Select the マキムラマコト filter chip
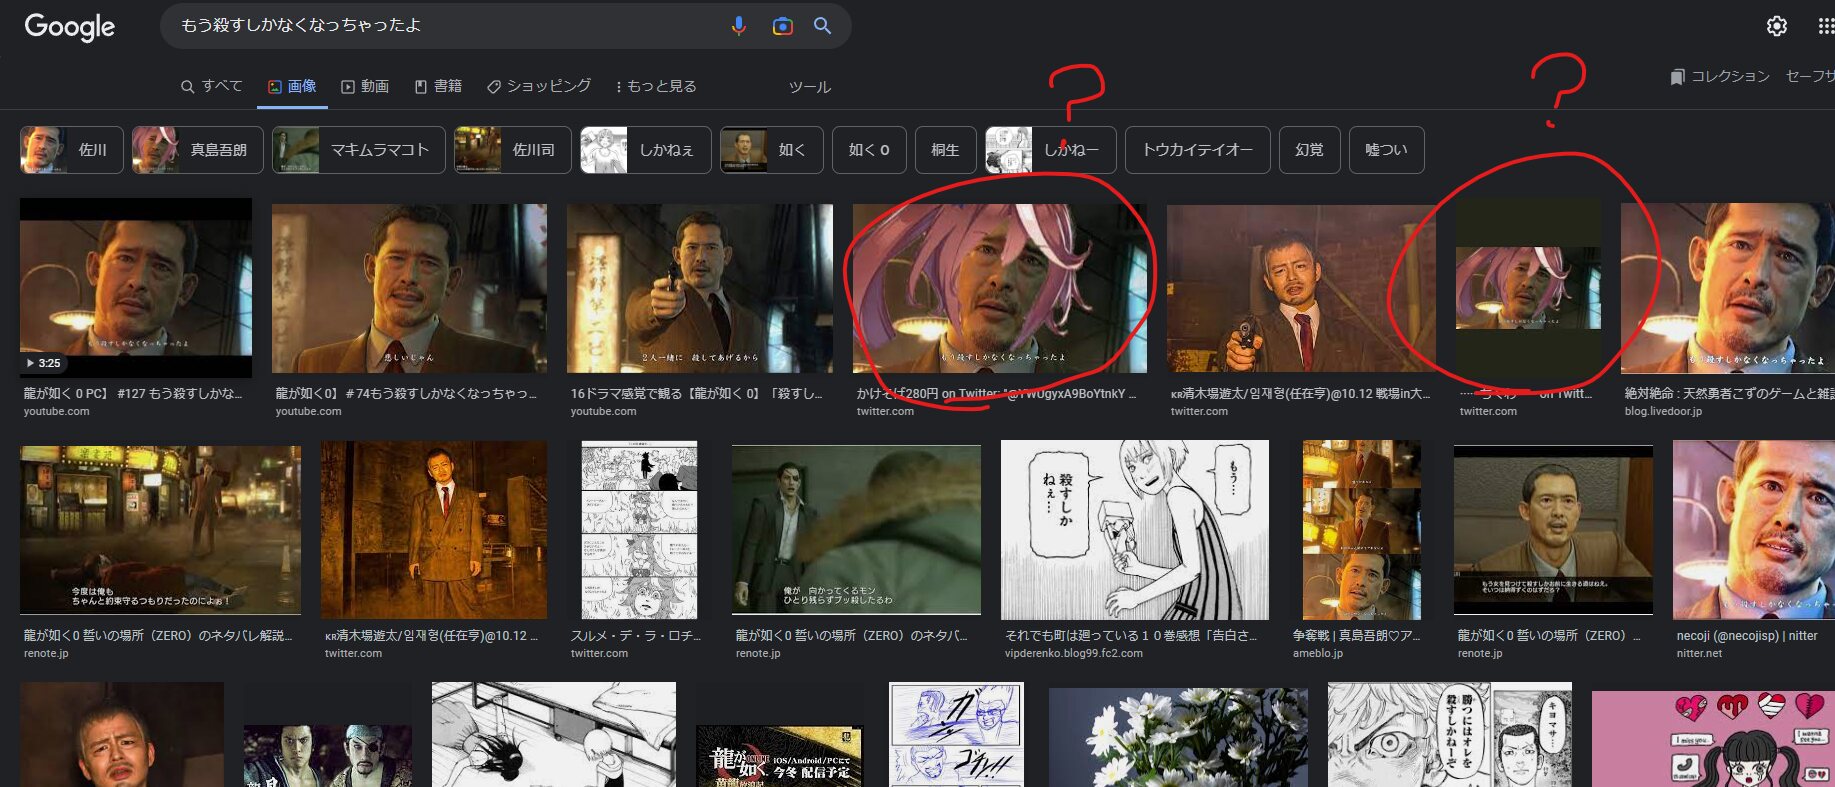The image size is (1835, 787). coord(359,150)
